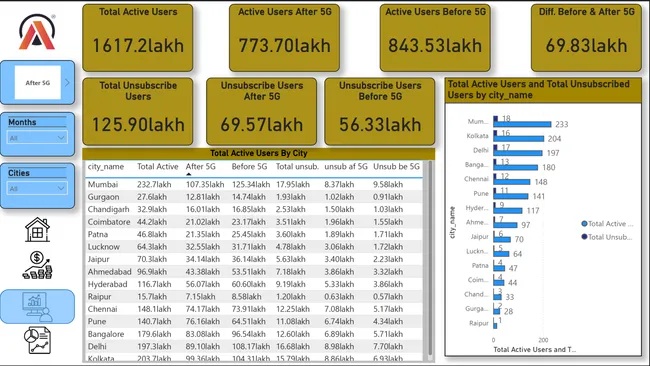Click the table vertical scrollbar
The width and height of the screenshot is (650, 366).
coord(429,259)
